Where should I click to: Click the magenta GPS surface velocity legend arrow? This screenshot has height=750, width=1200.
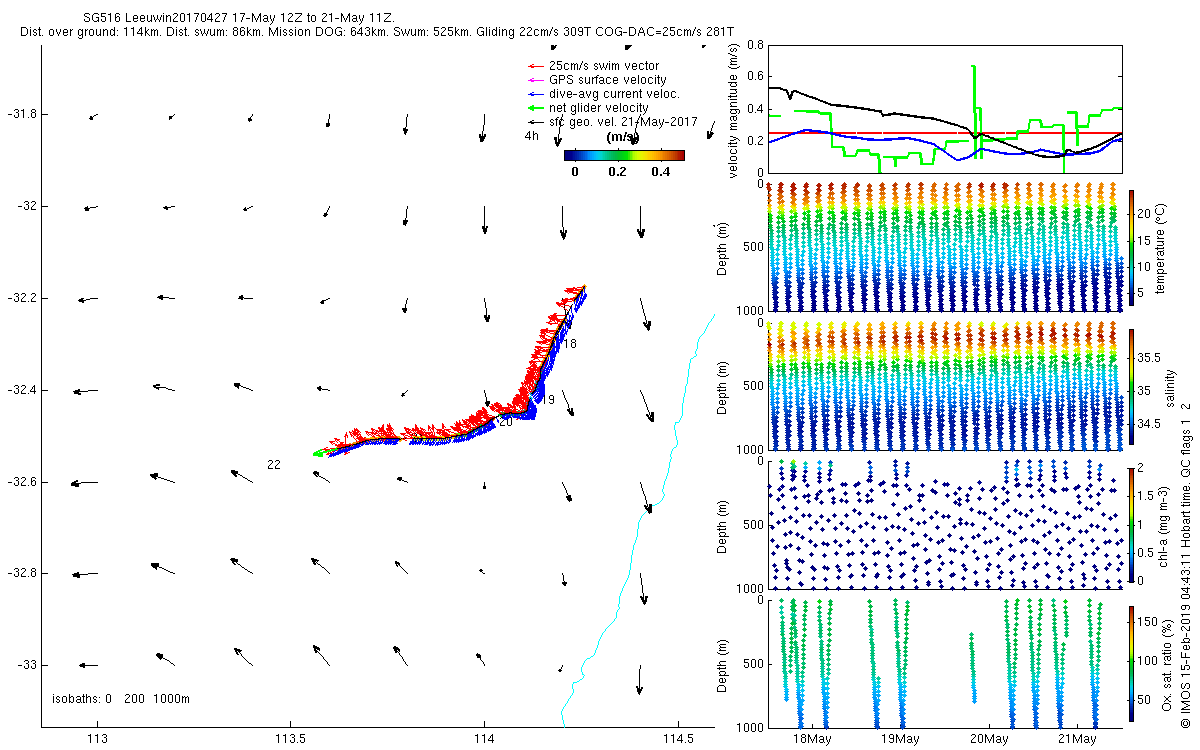coord(535,80)
